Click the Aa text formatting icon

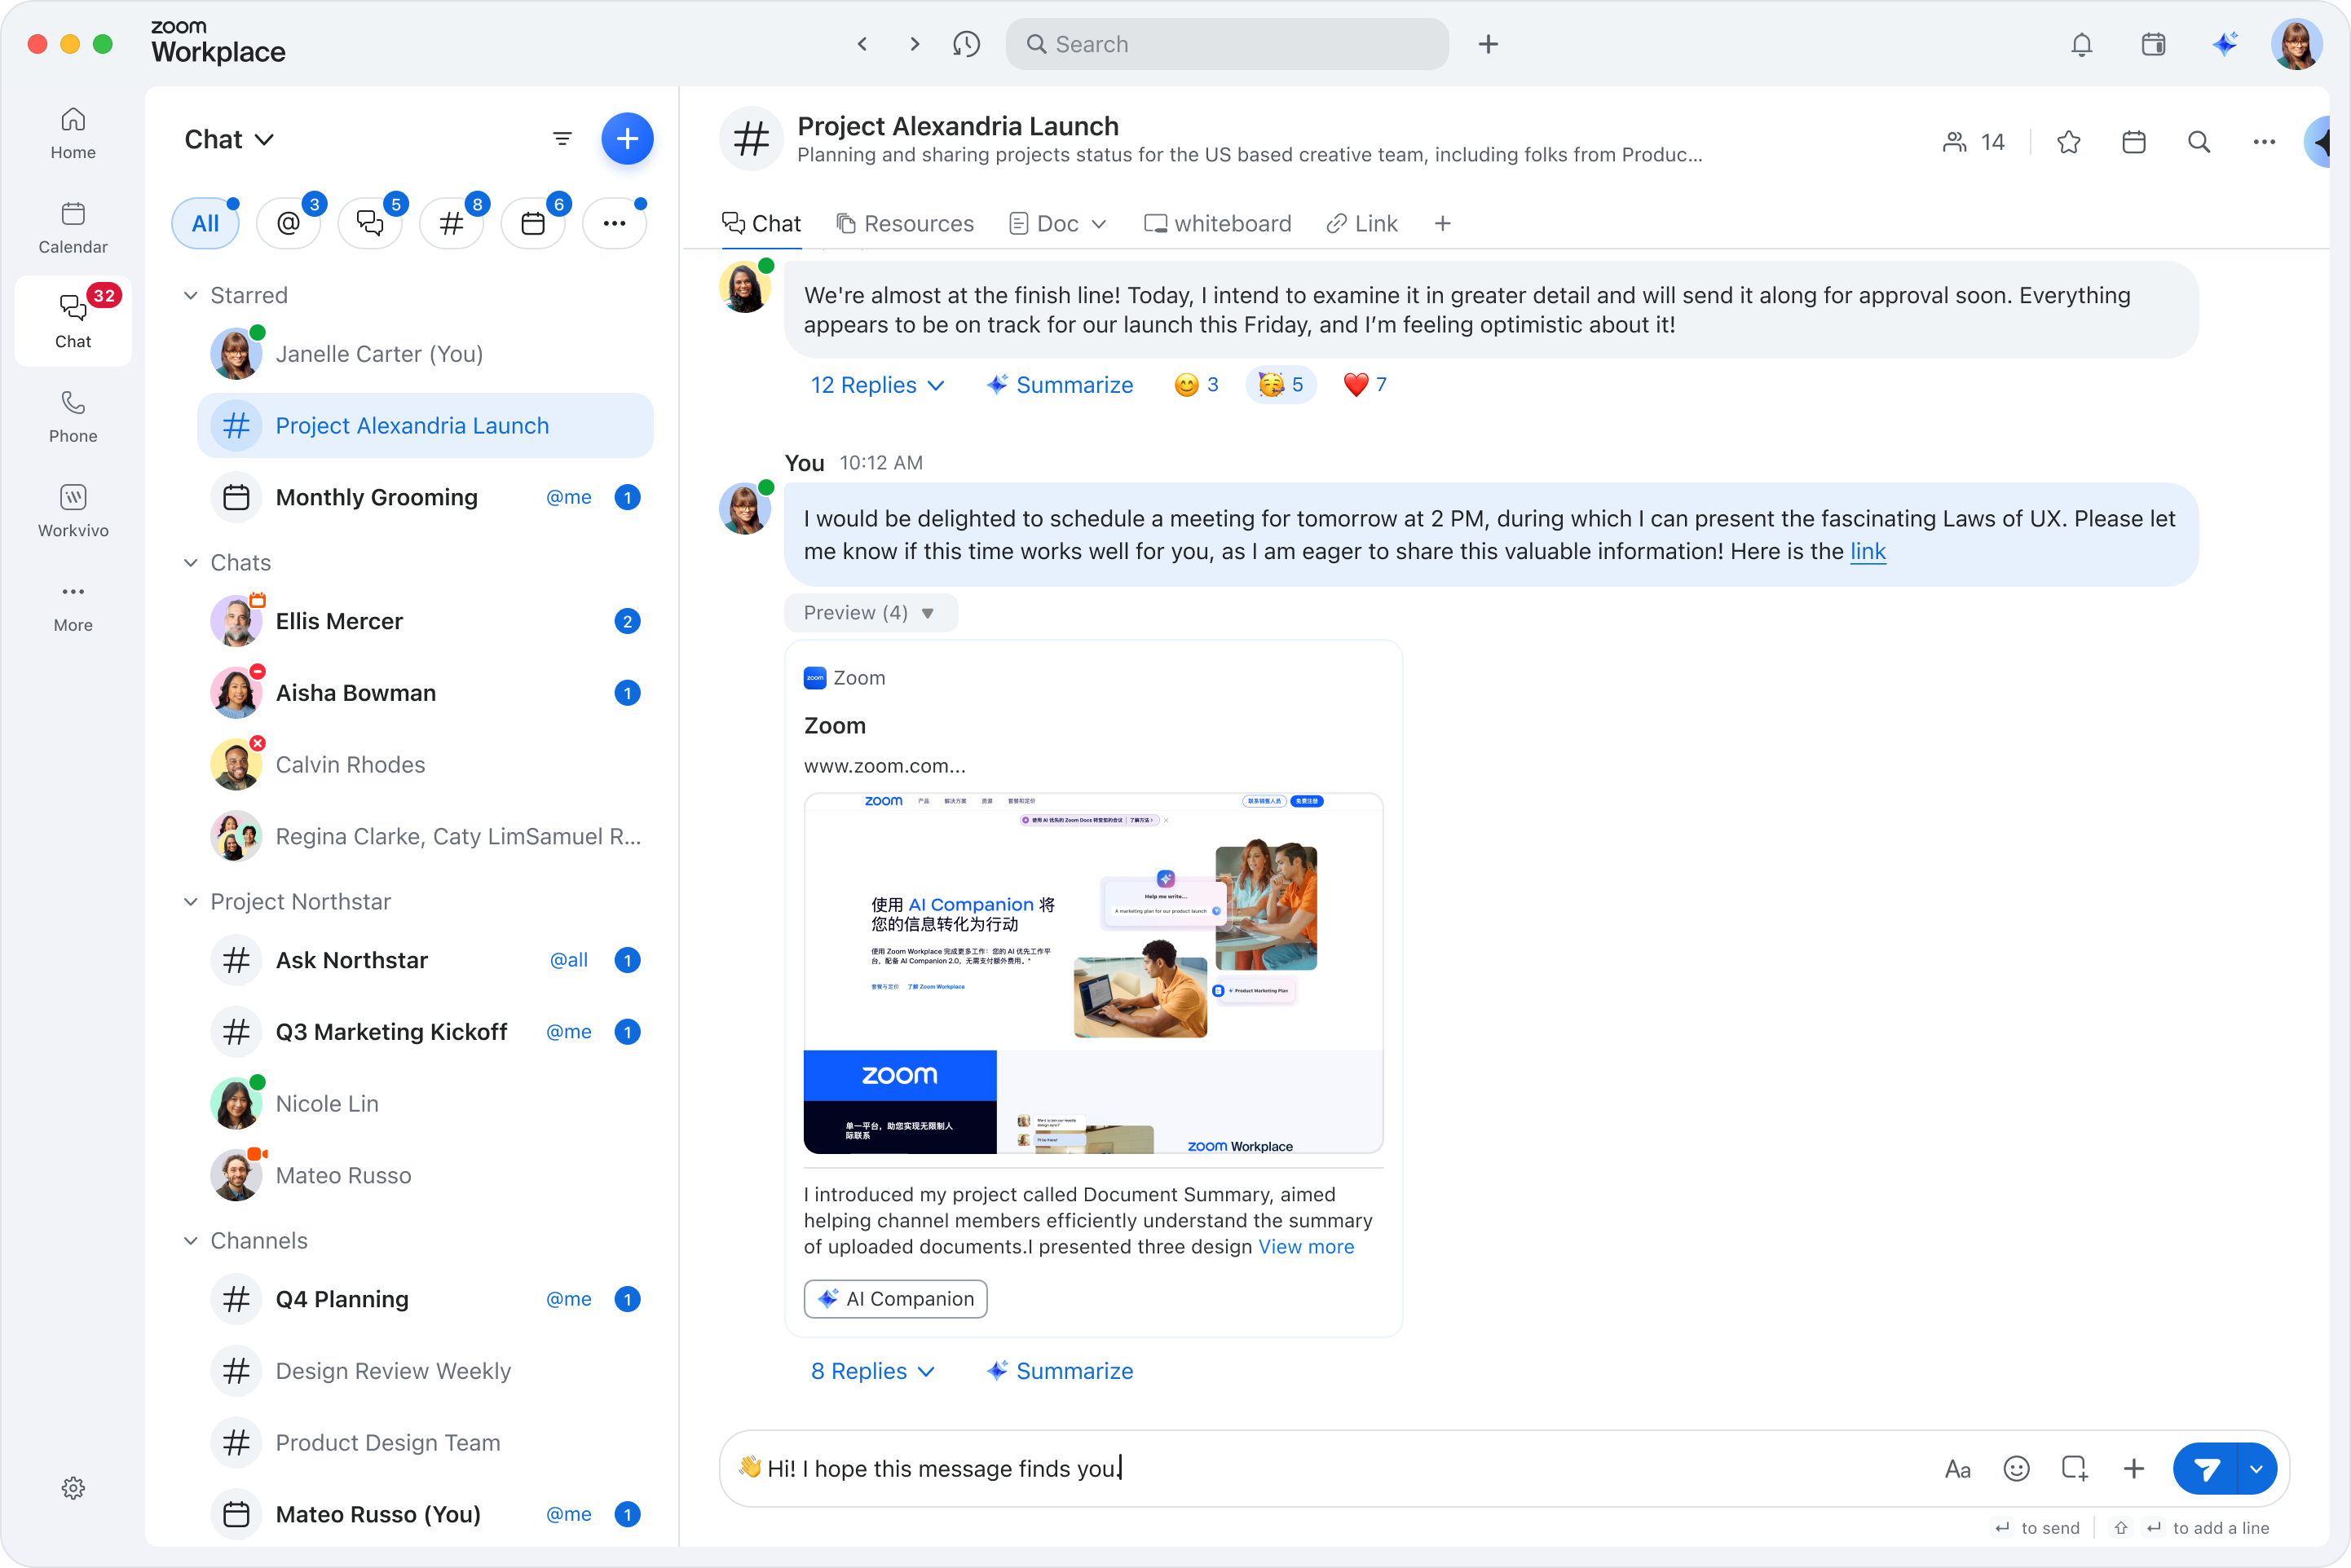pyautogui.click(x=1957, y=1468)
